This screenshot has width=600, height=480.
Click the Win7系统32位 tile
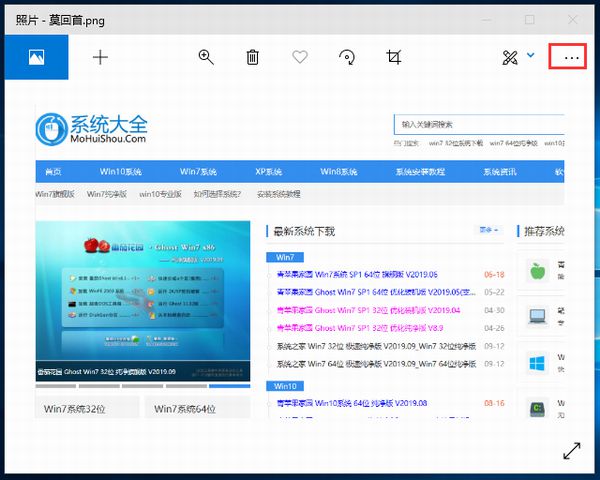point(87,408)
